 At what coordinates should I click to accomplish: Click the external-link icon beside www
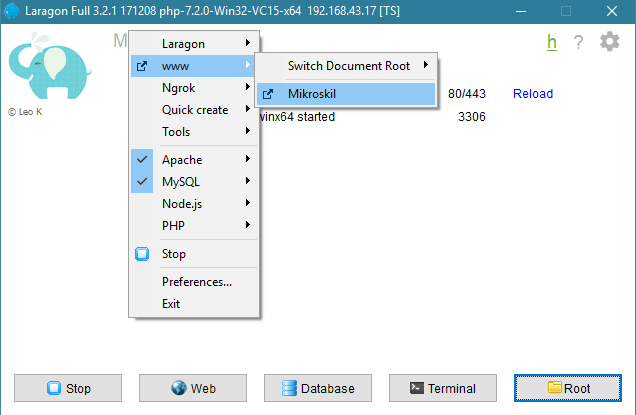142,66
